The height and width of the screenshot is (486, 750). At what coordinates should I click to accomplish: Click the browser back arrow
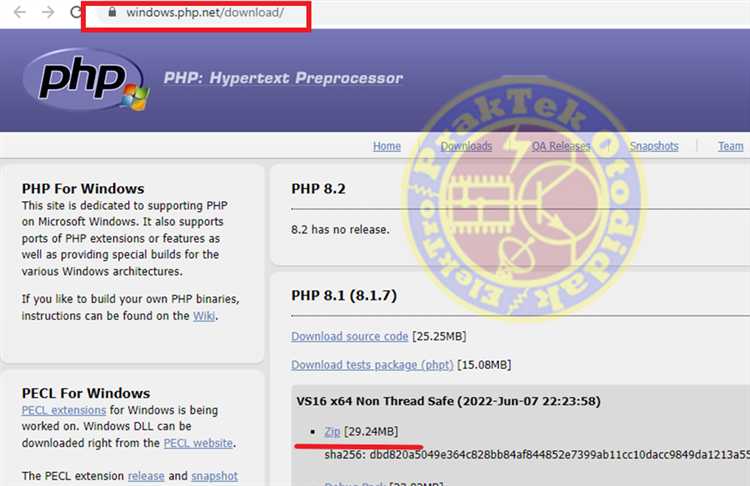pos(20,12)
